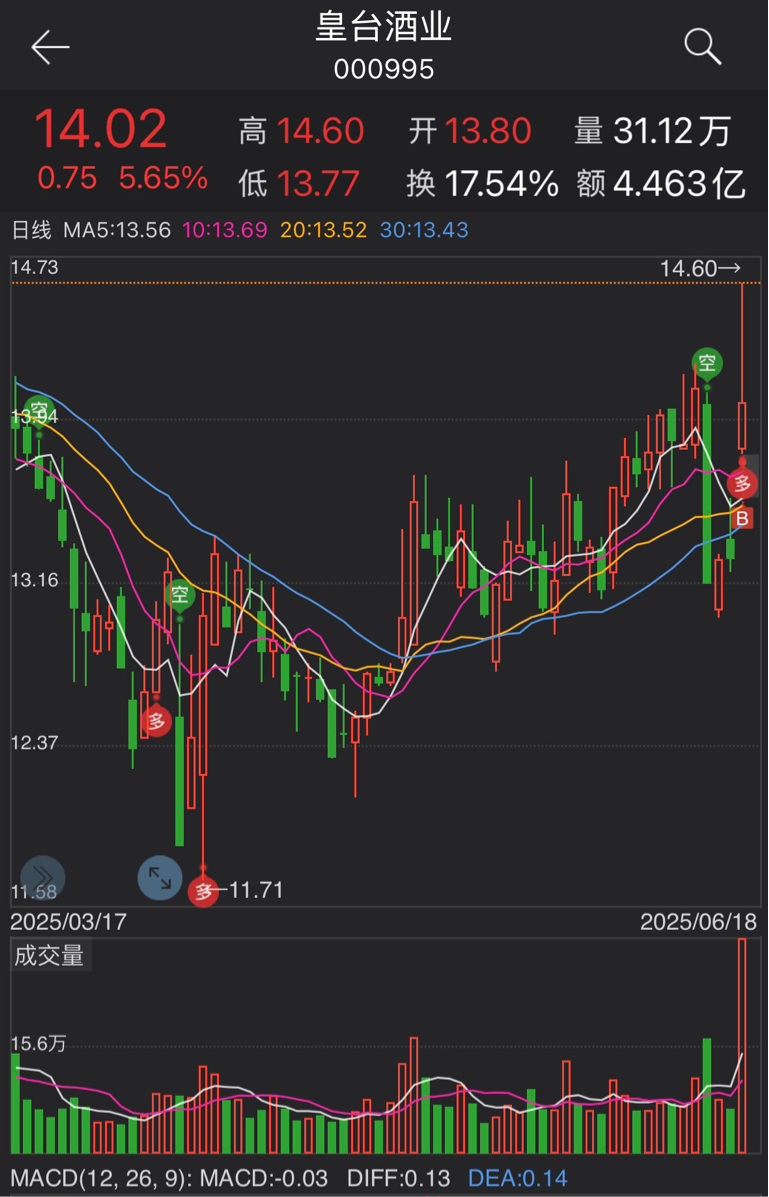
Task: Tap the price change value 0.75
Action: coord(67,178)
